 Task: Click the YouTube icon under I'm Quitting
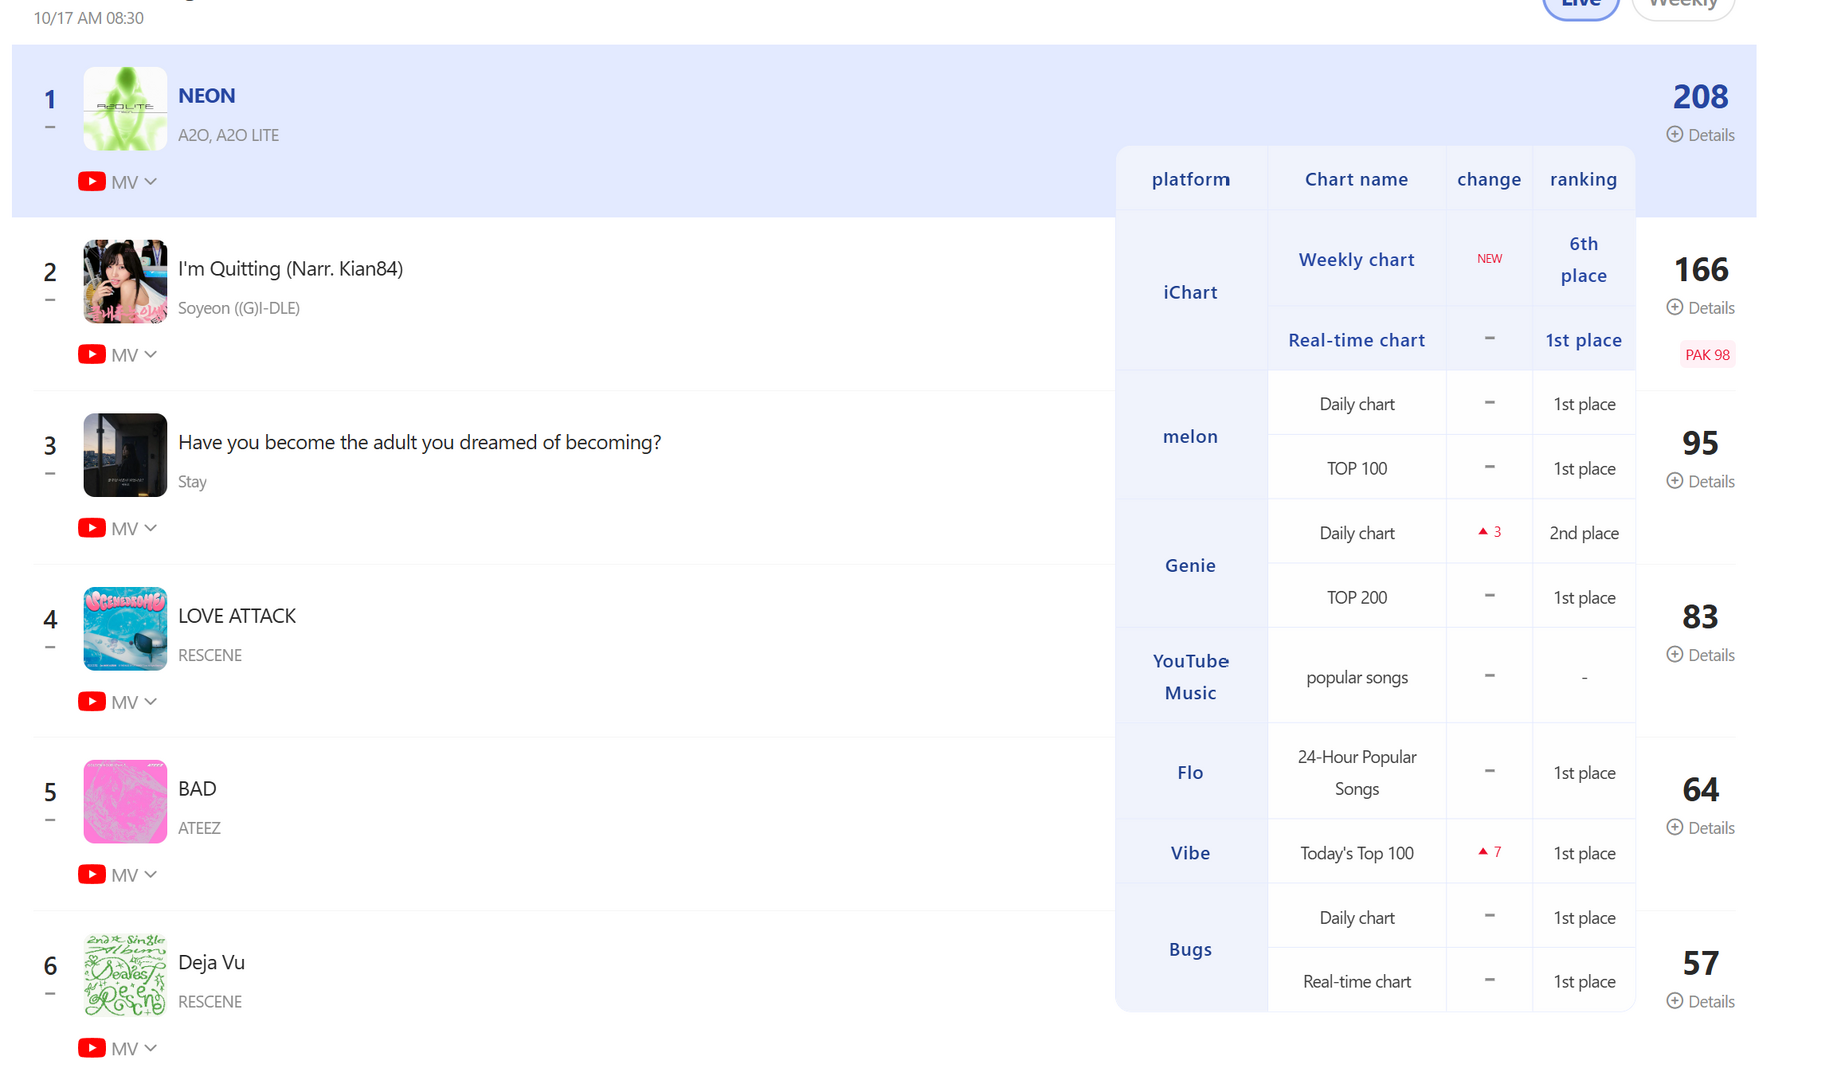coord(92,355)
